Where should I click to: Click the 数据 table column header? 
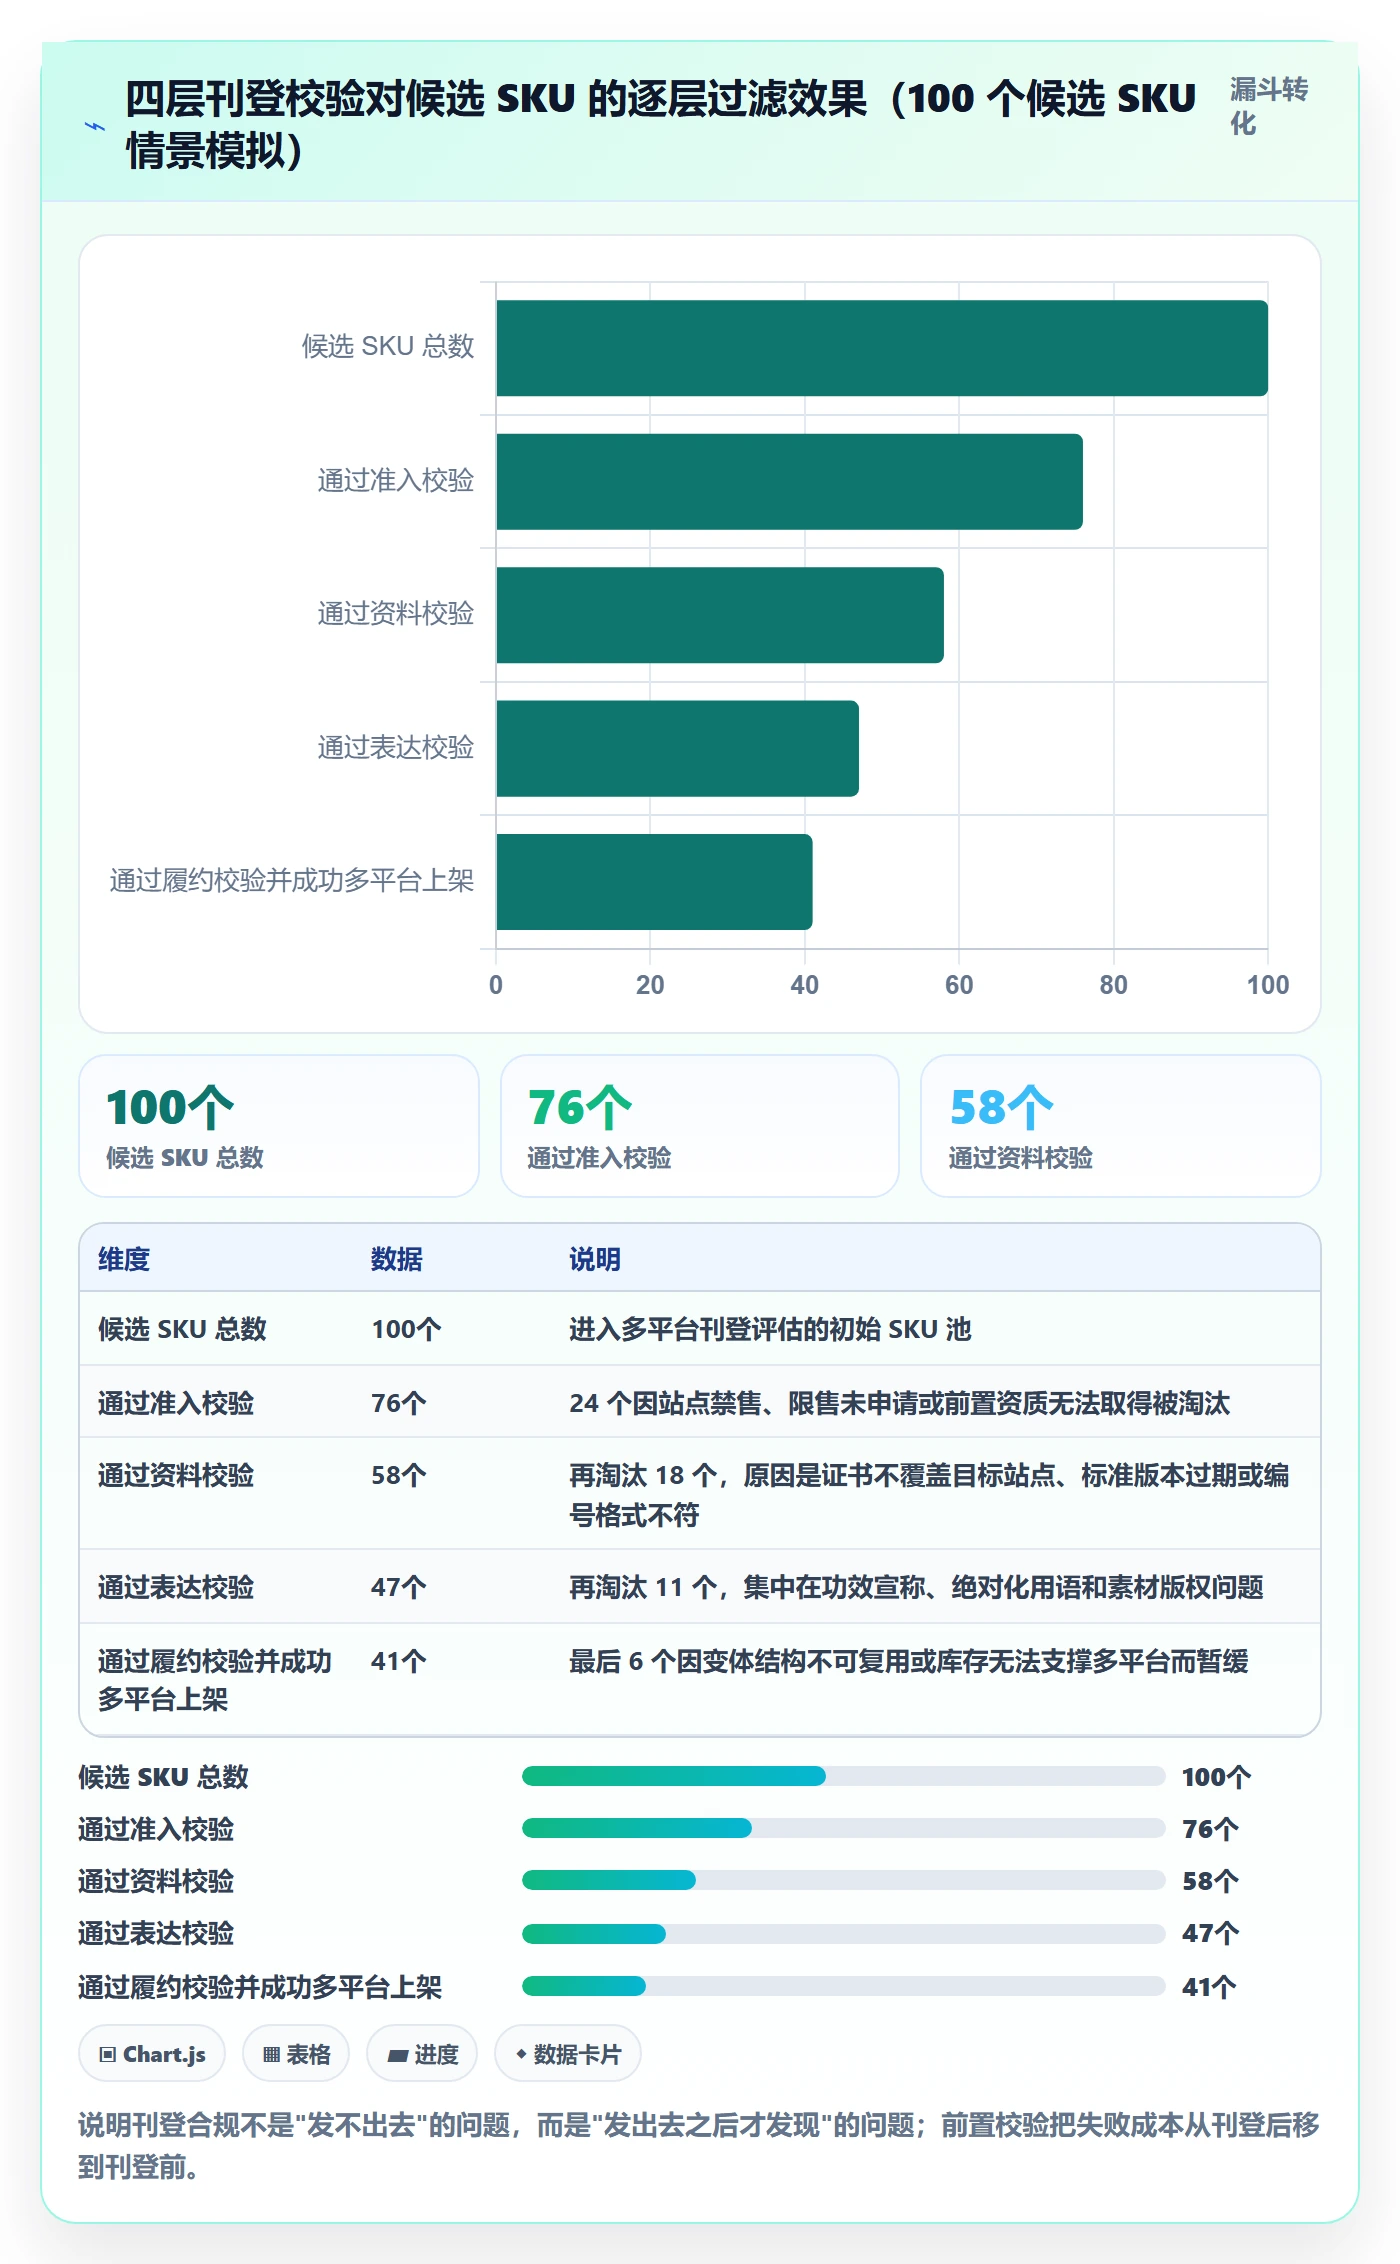tap(397, 1259)
